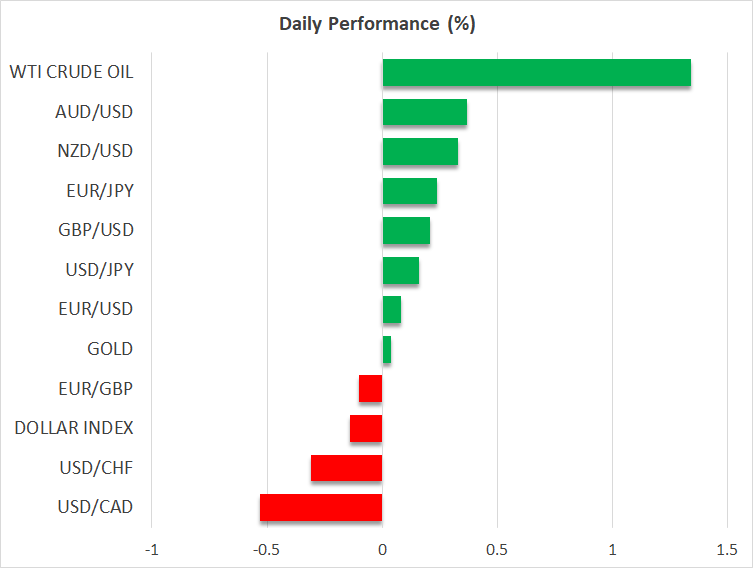Select the -1 x-axis tick label

coord(151,550)
